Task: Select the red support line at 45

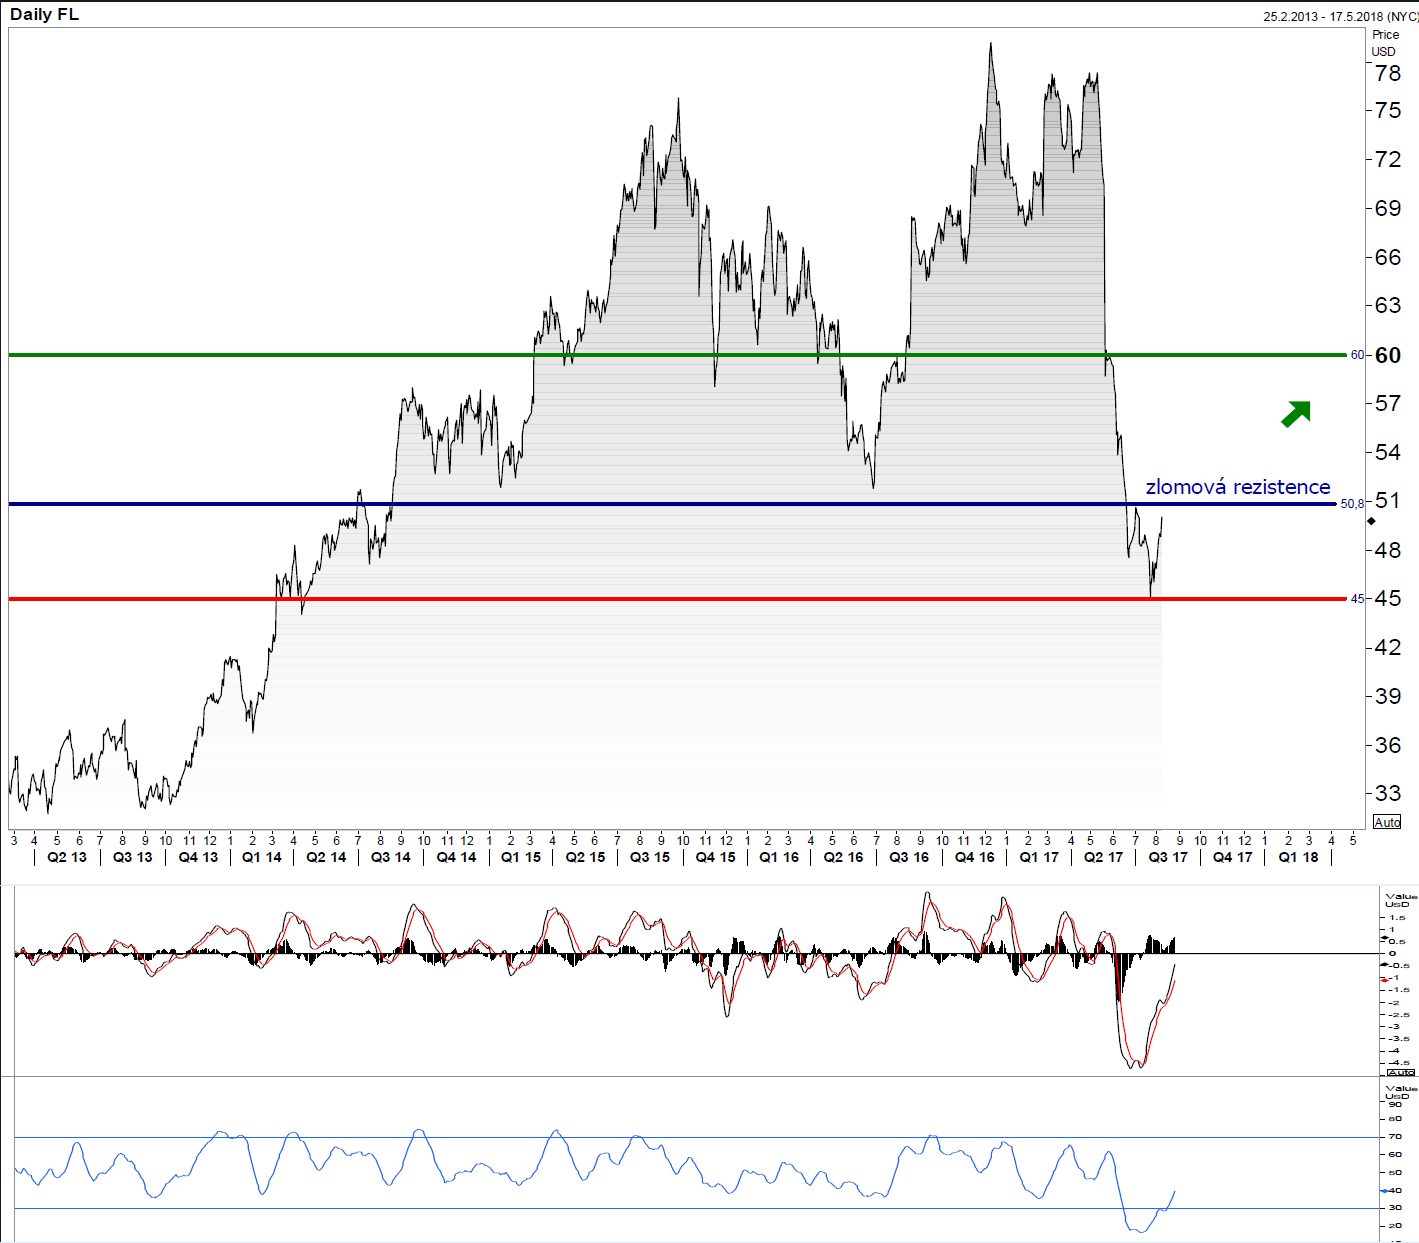Action: pos(677,599)
